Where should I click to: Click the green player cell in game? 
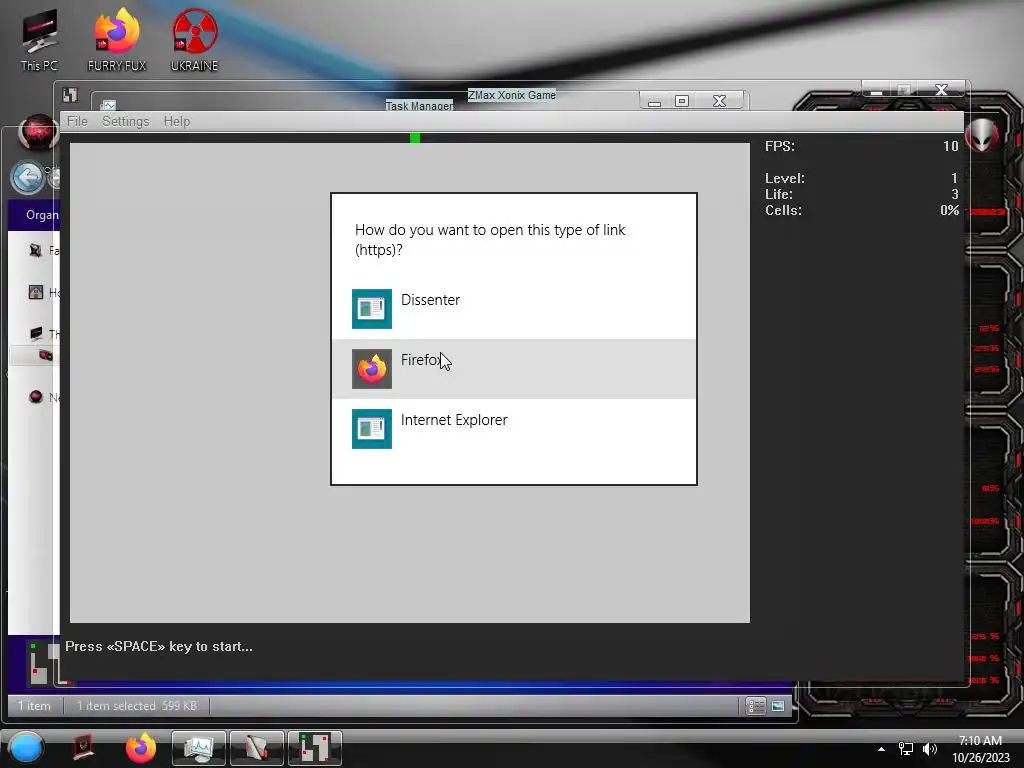[415, 138]
